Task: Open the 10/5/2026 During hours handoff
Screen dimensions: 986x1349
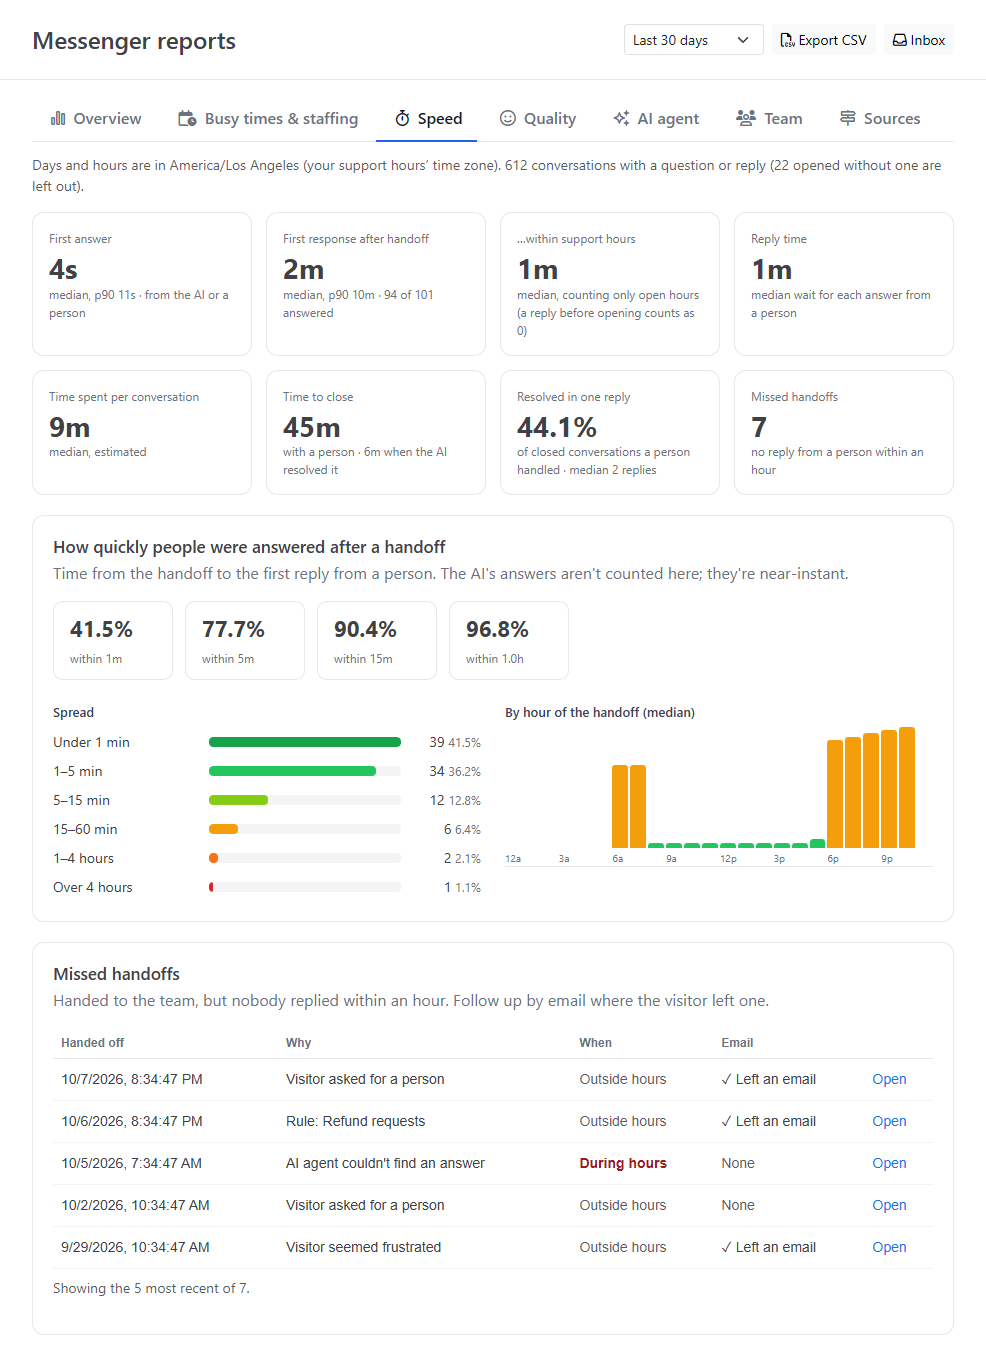Action: [x=889, y=1163]
